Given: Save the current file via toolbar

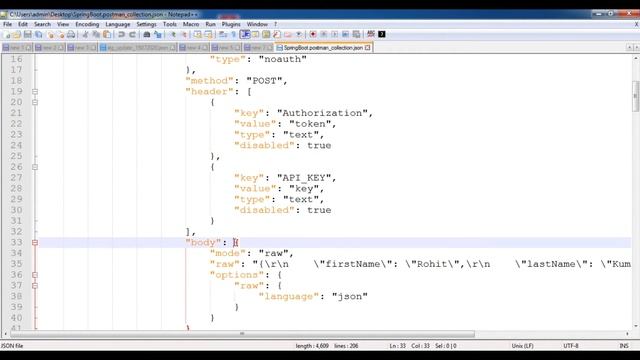Looking at the screenshot, I should point(27,34).
